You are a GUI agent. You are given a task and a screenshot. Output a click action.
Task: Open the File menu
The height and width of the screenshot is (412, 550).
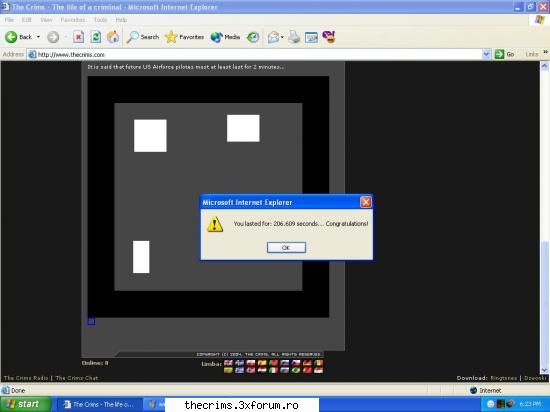[x=9, y=20]
